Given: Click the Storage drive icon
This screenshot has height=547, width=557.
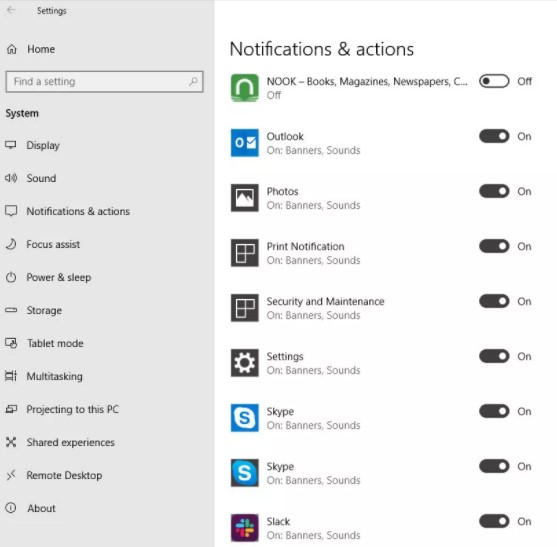Looking at the screenshot, I should (11, 310).
